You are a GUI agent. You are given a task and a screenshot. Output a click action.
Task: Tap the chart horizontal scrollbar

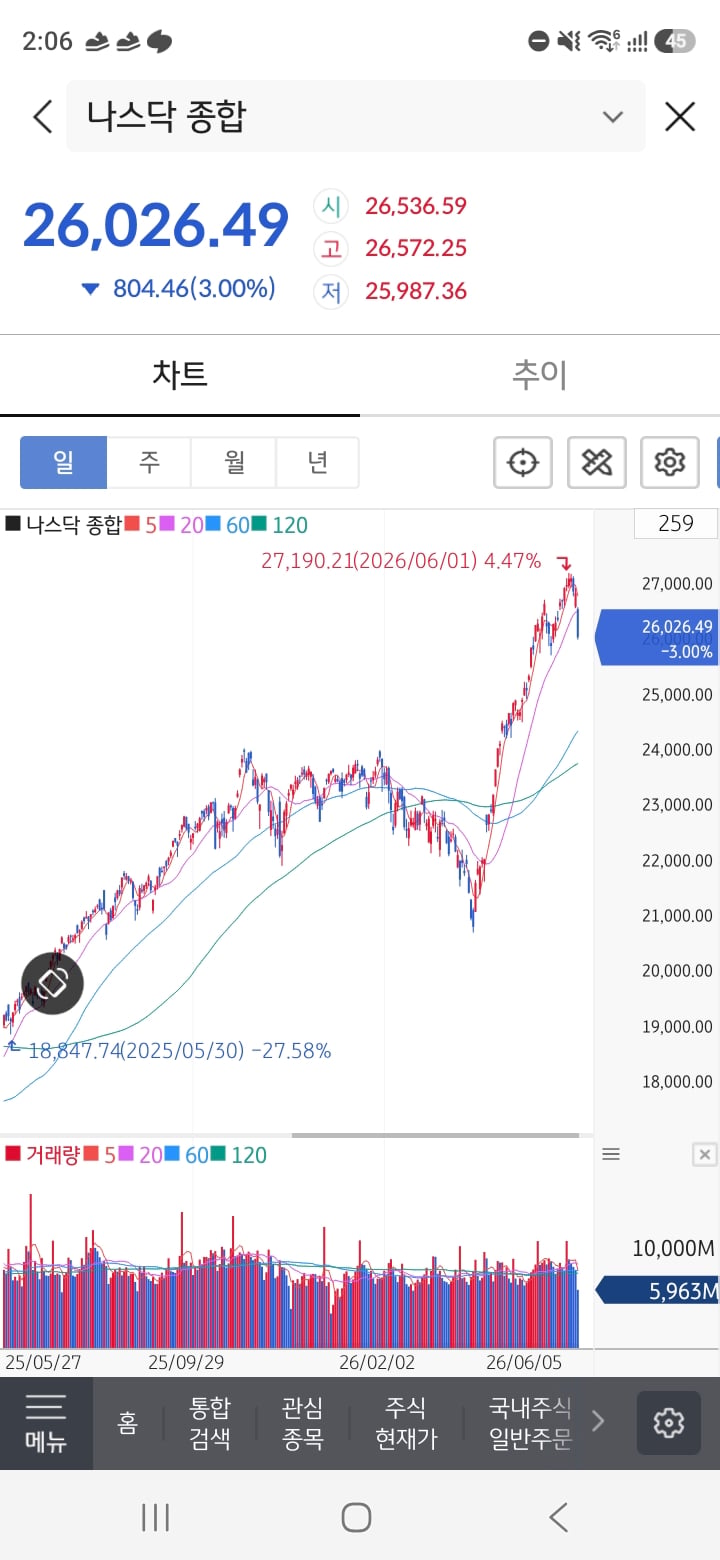435,1135
